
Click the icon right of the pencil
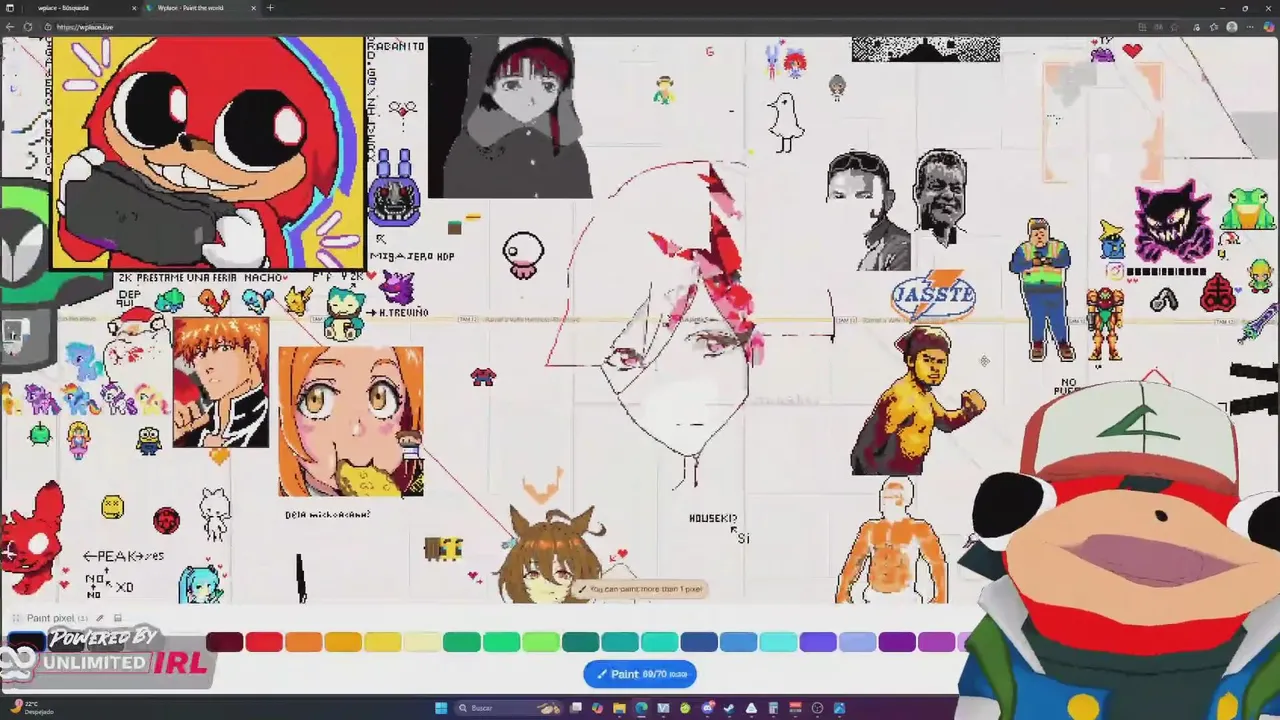click(117, 618)
